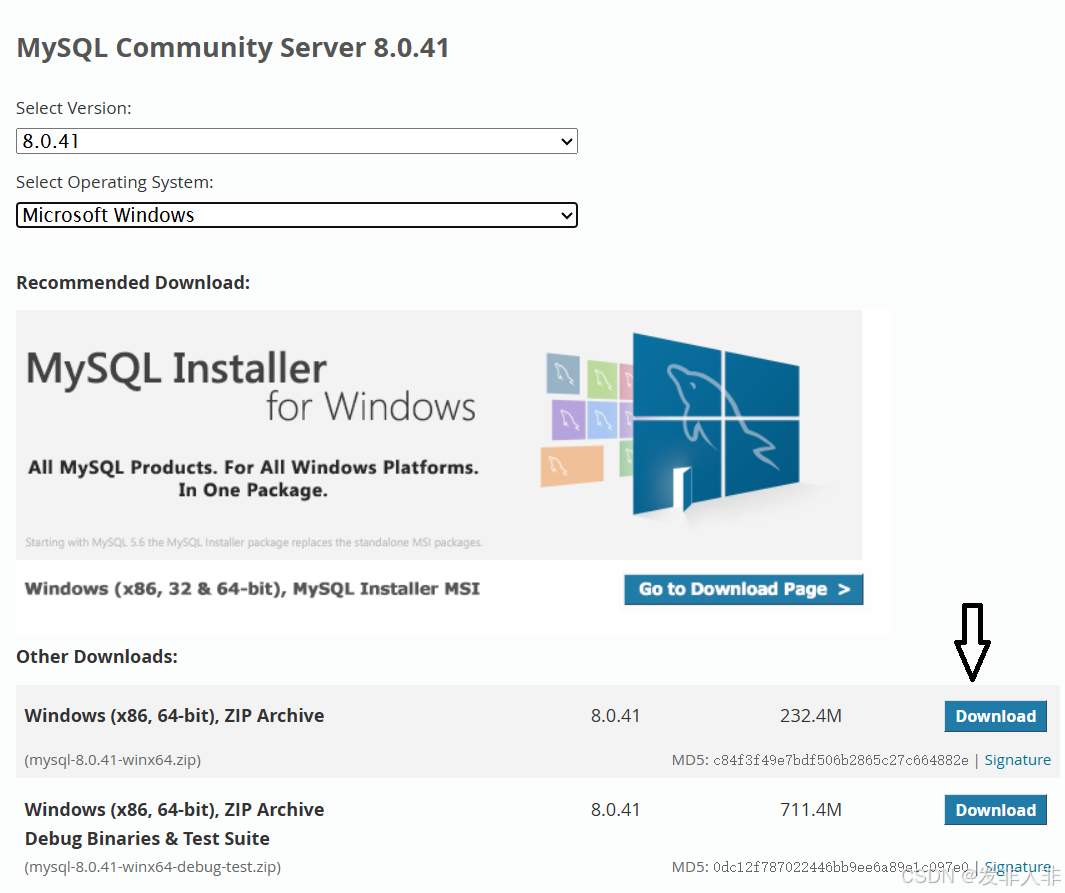Click filename (mysql-8.0.41-winx64.zip)
The width and height of the screenshot is (1065, 893).
pyautogui.click(x=113, y=760)
